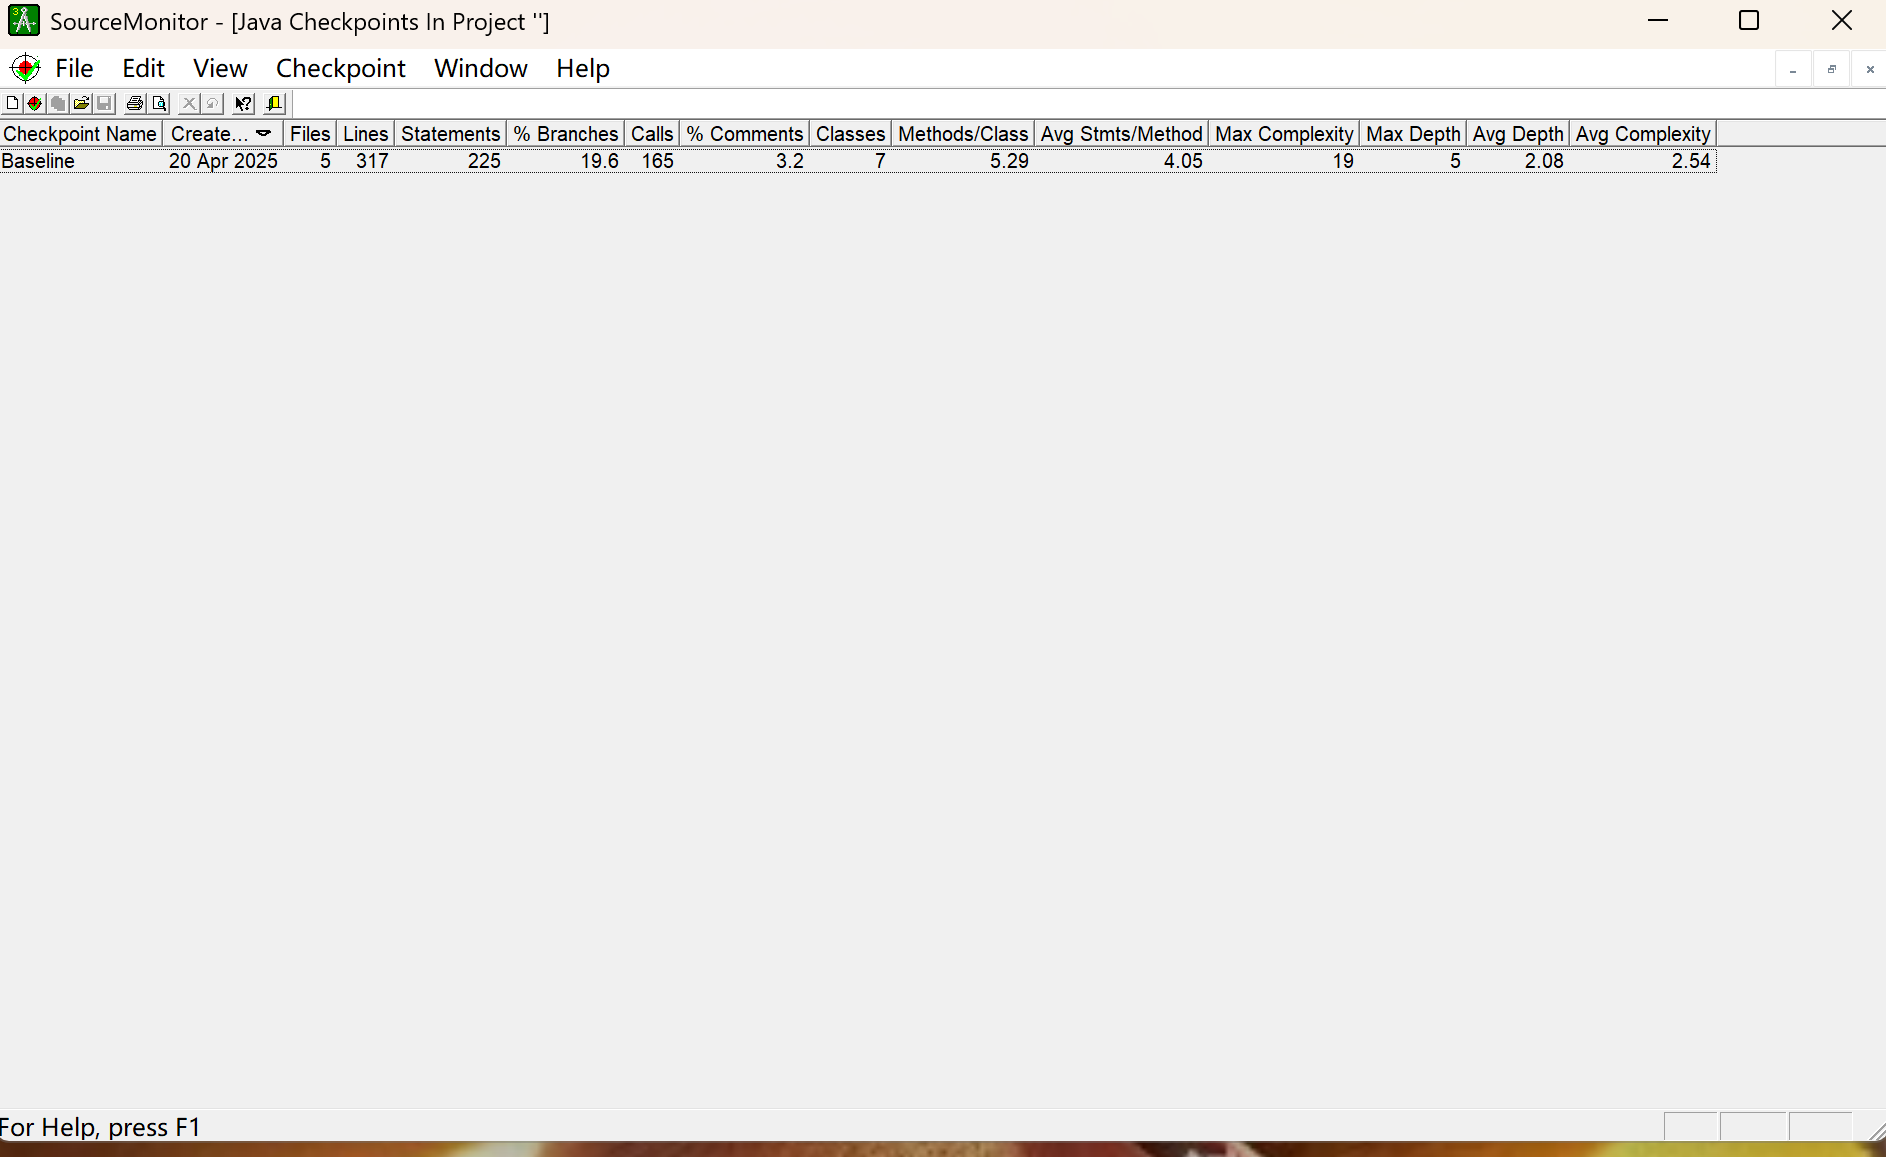The height and width of the screenshot is (1157, 1886).
Task: Close the inner checkpoints child window
Action: pyautogui.click(x=1869, y=70)
